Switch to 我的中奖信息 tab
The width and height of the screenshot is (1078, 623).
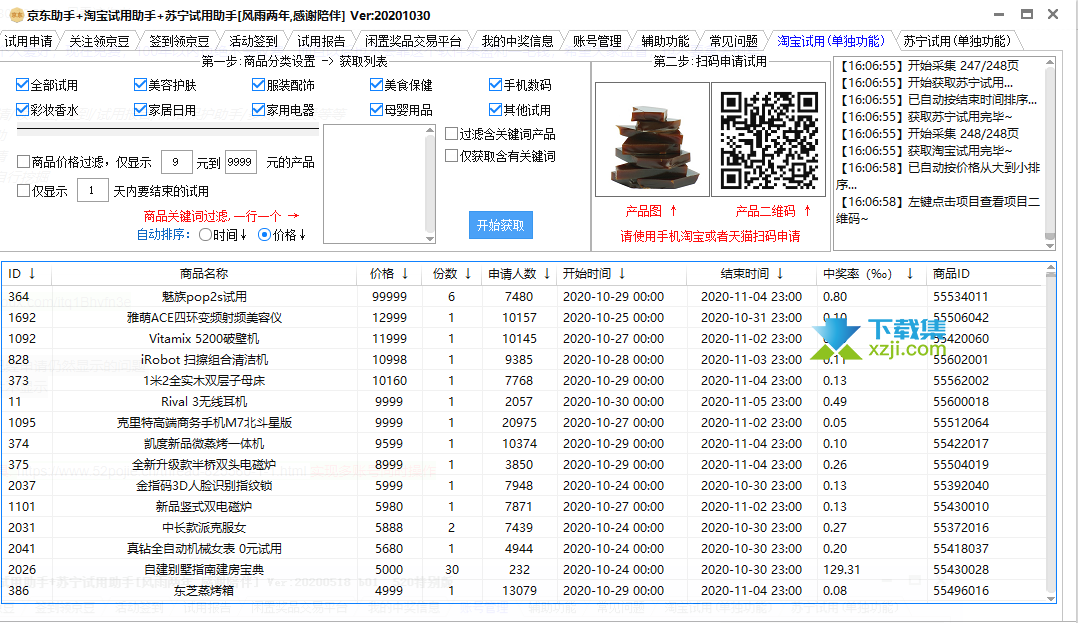[x=517, y=41]
